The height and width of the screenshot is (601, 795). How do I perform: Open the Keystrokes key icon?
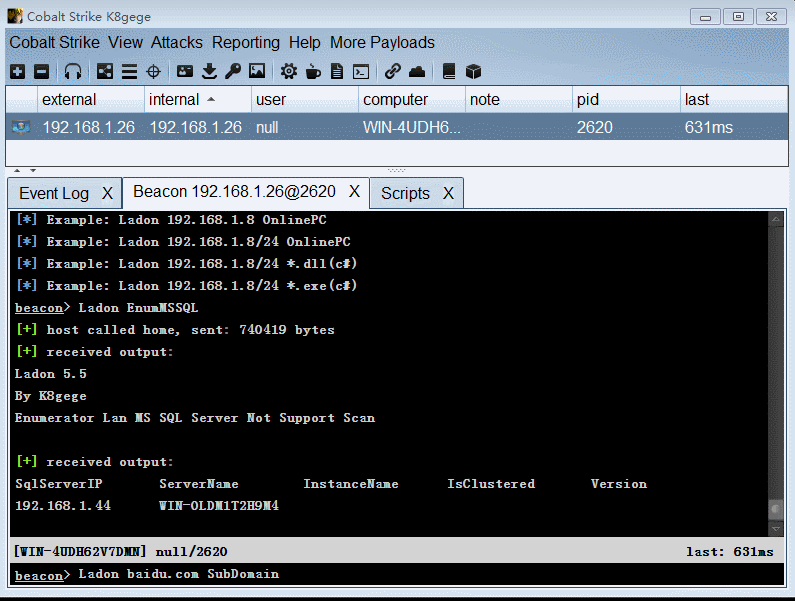click(x=233, y=72)
